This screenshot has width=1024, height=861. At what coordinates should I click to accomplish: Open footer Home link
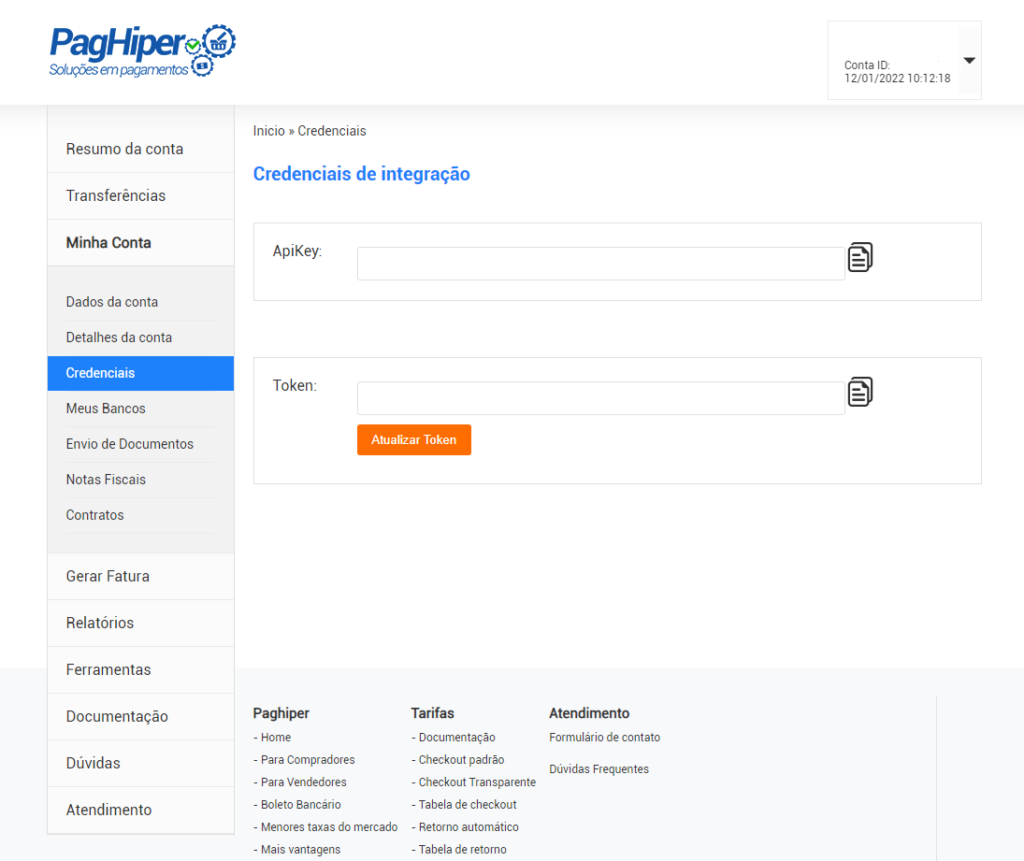click(x=276, y=737)
